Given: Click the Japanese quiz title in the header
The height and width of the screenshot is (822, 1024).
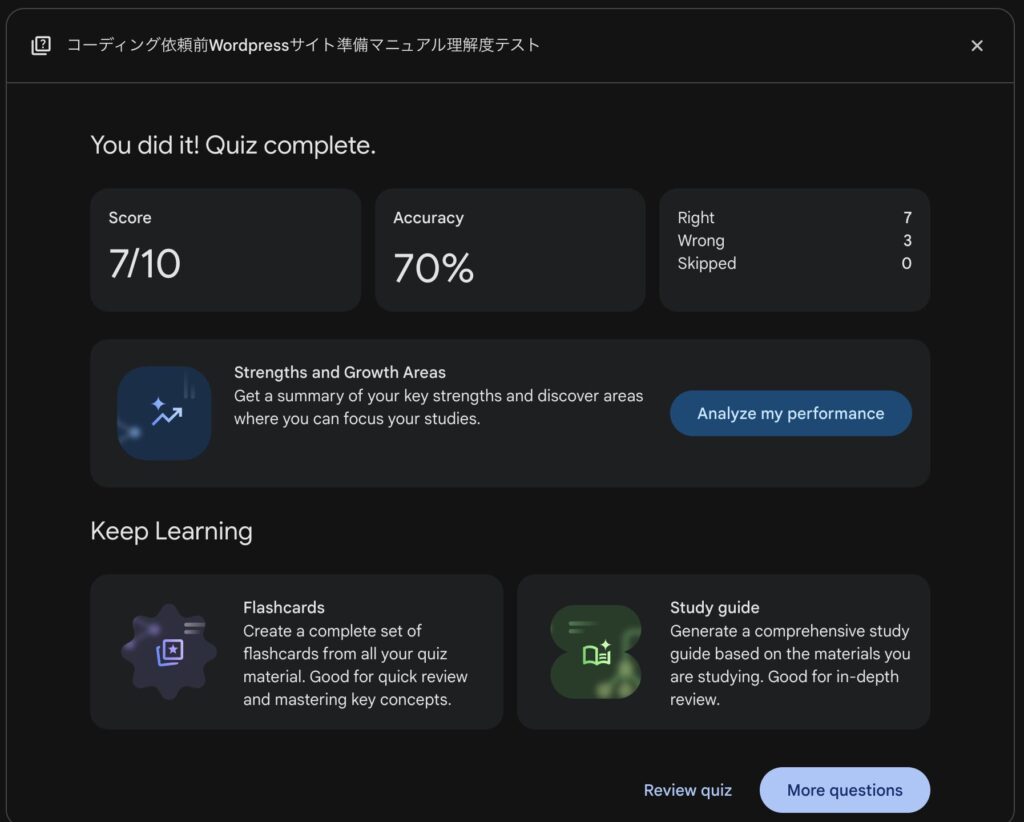Looking at the screenshot, I should [303, 45].
